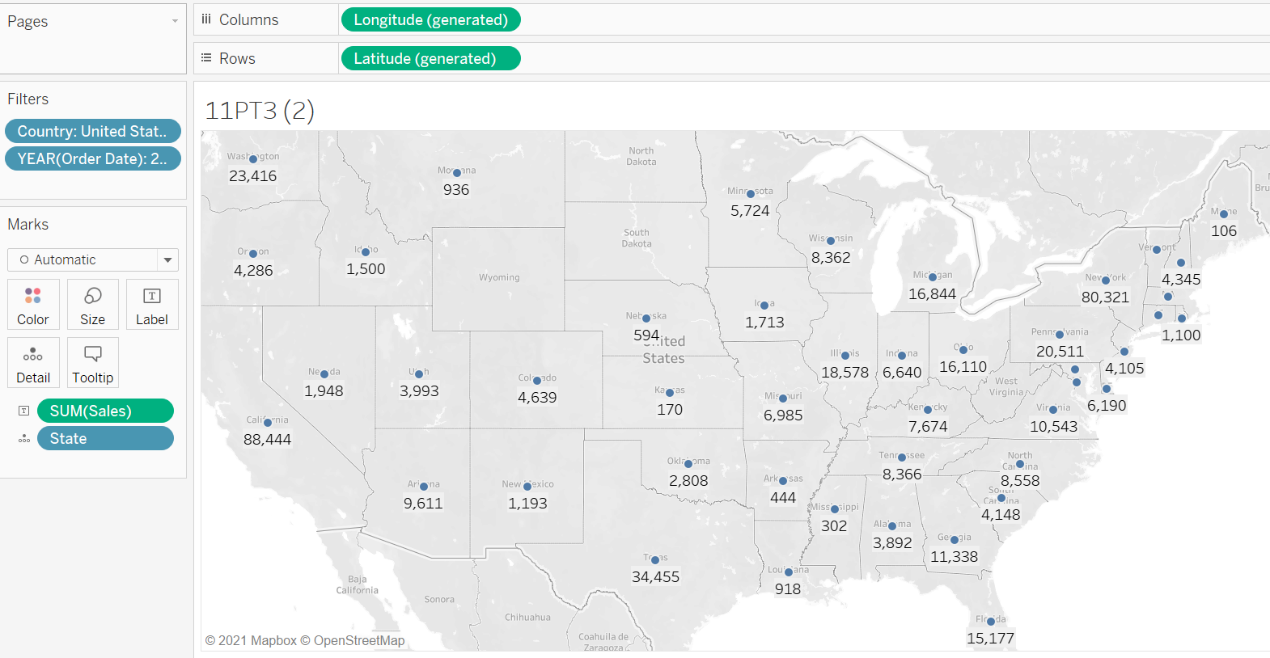This screenshot has width=1270, height=658.
Task: Click the Rows shelf icon
Action: [x=206, y=58]
